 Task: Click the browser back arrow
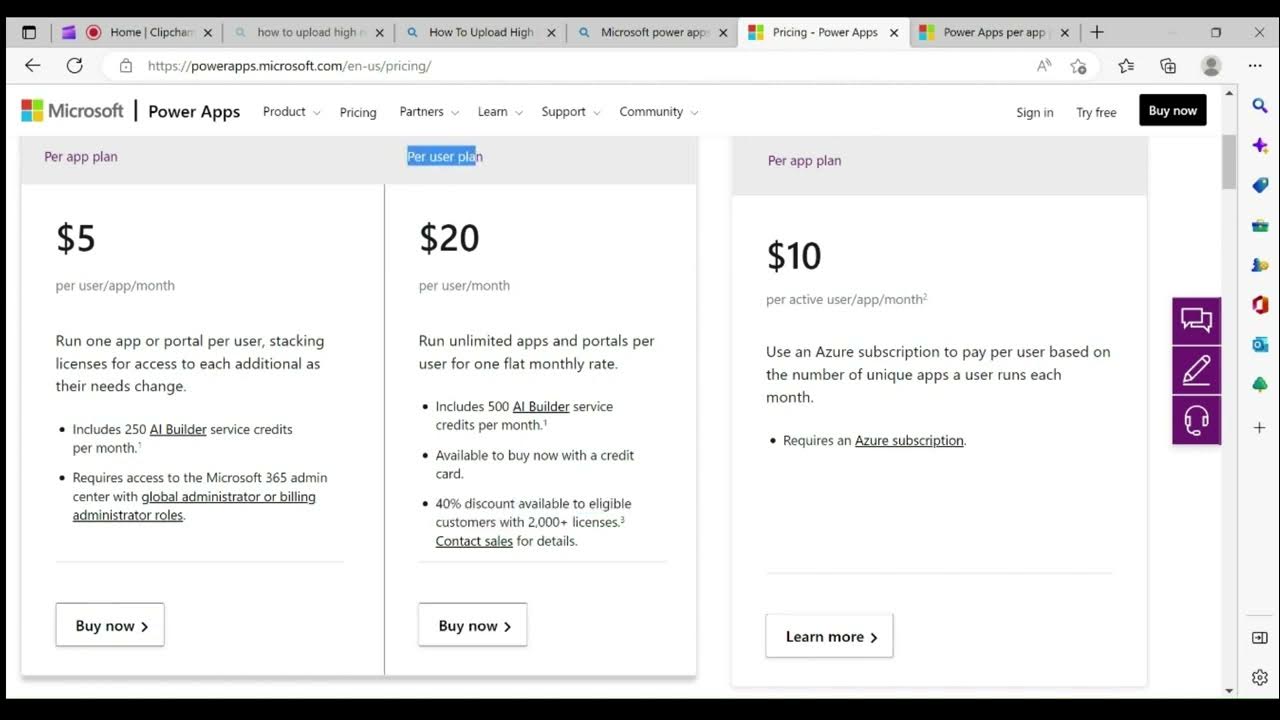(33, 66)
